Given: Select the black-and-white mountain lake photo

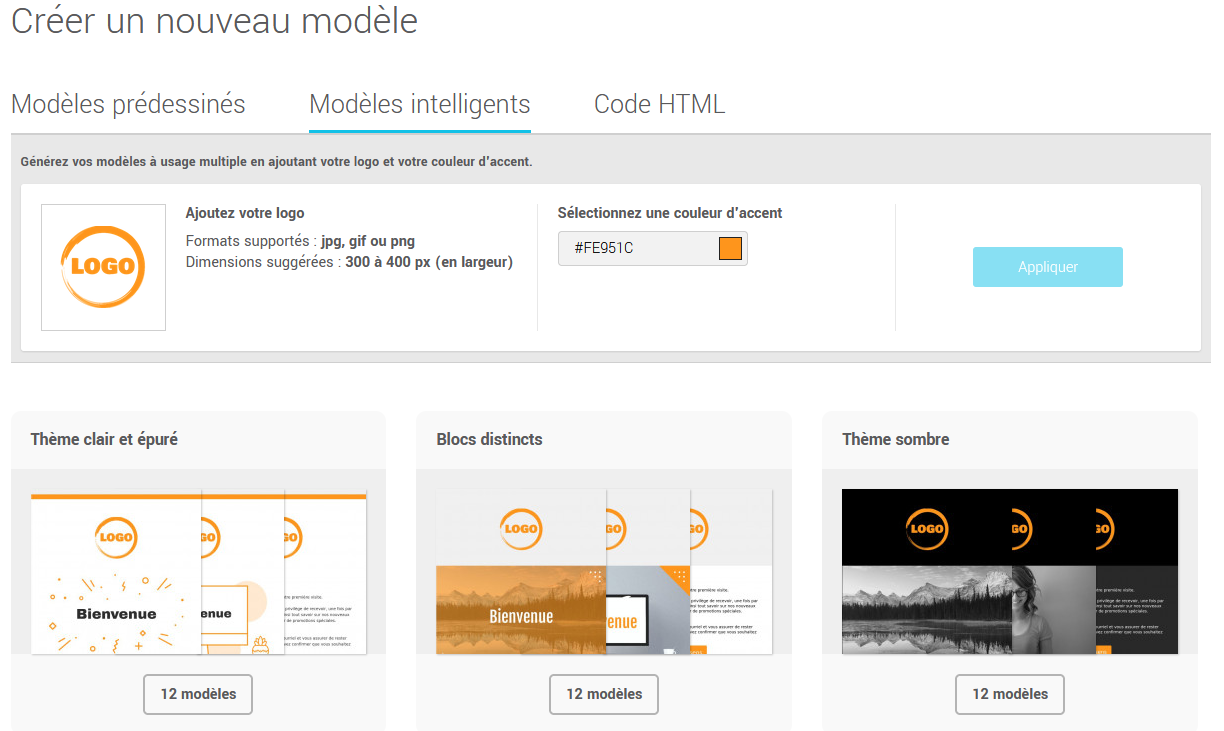Looking at the screenshot, I should pos(925,608).
